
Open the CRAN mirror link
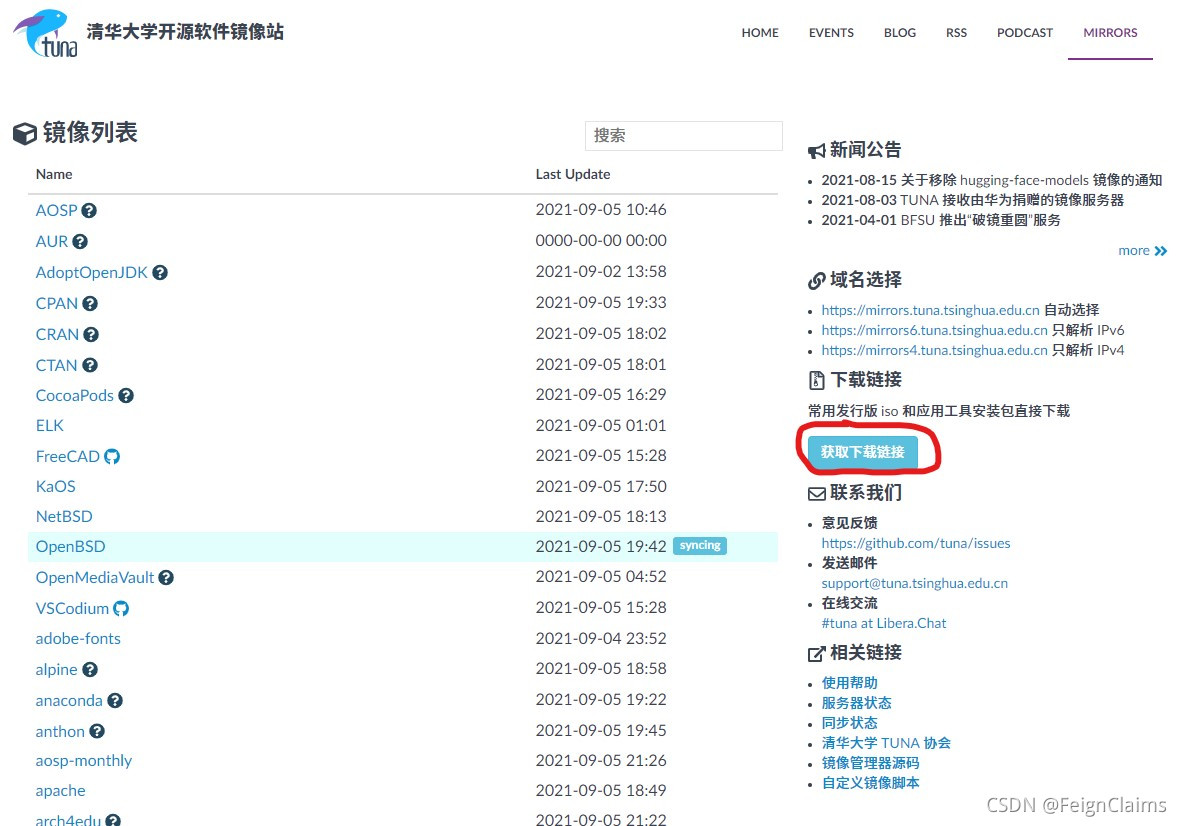[x=57, y=335]
